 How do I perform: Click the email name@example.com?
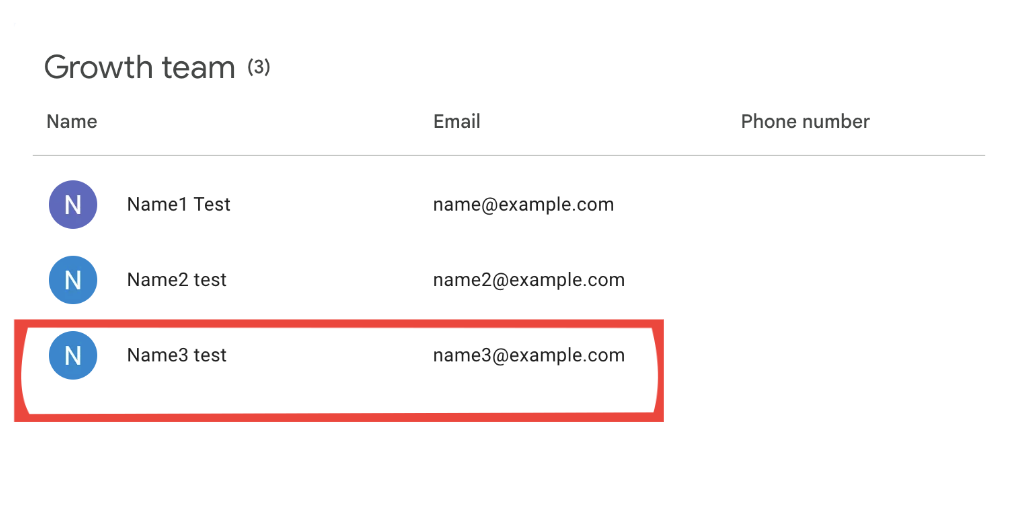(523, 205)
